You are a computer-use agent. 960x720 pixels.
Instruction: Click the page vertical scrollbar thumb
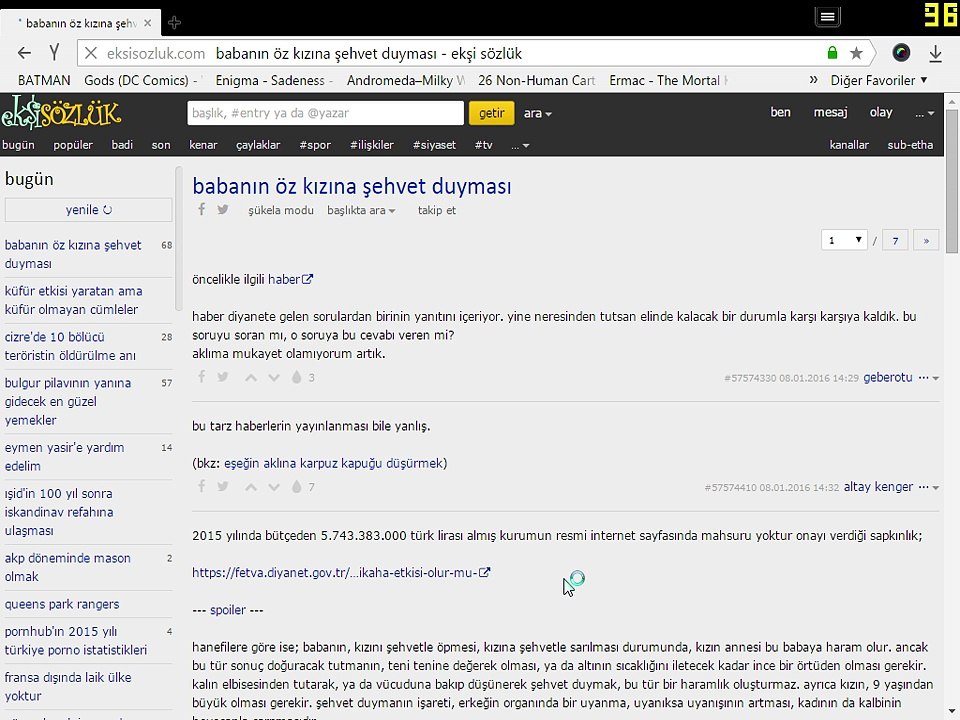pyautogui.click(x=951, y=182)
